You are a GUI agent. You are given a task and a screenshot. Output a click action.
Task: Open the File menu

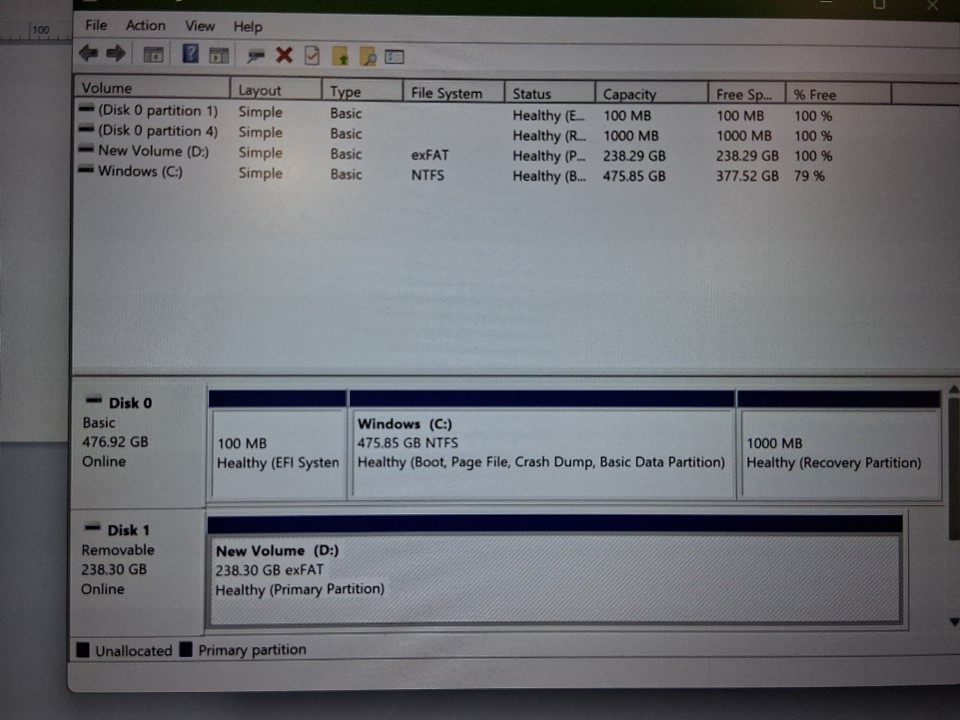(x=96, y=25)
